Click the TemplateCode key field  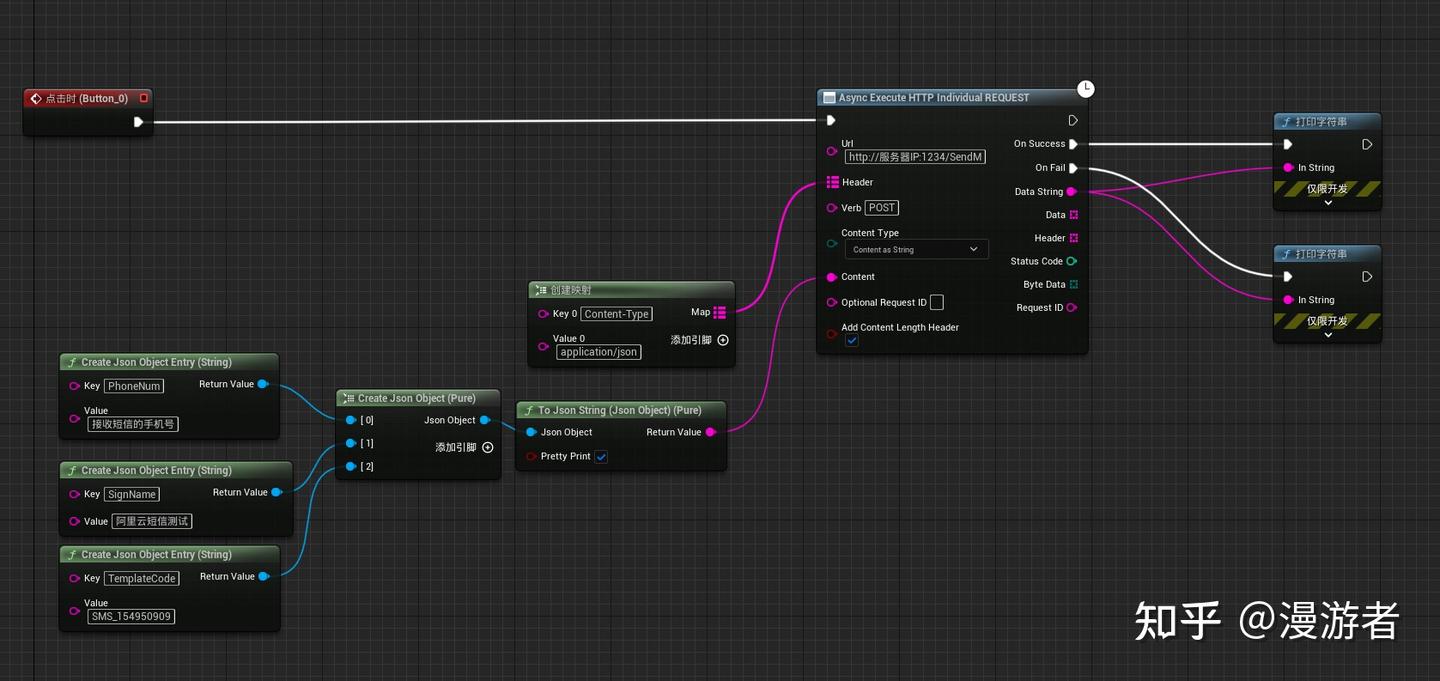click(142, 578)
